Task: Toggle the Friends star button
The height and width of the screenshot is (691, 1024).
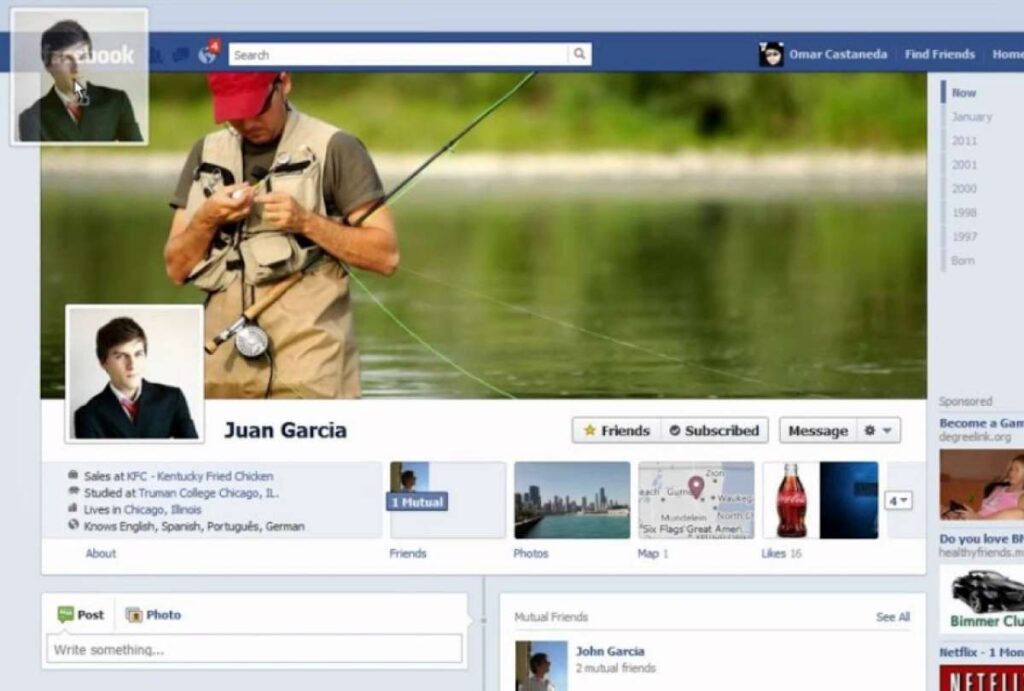Action: 616,431
